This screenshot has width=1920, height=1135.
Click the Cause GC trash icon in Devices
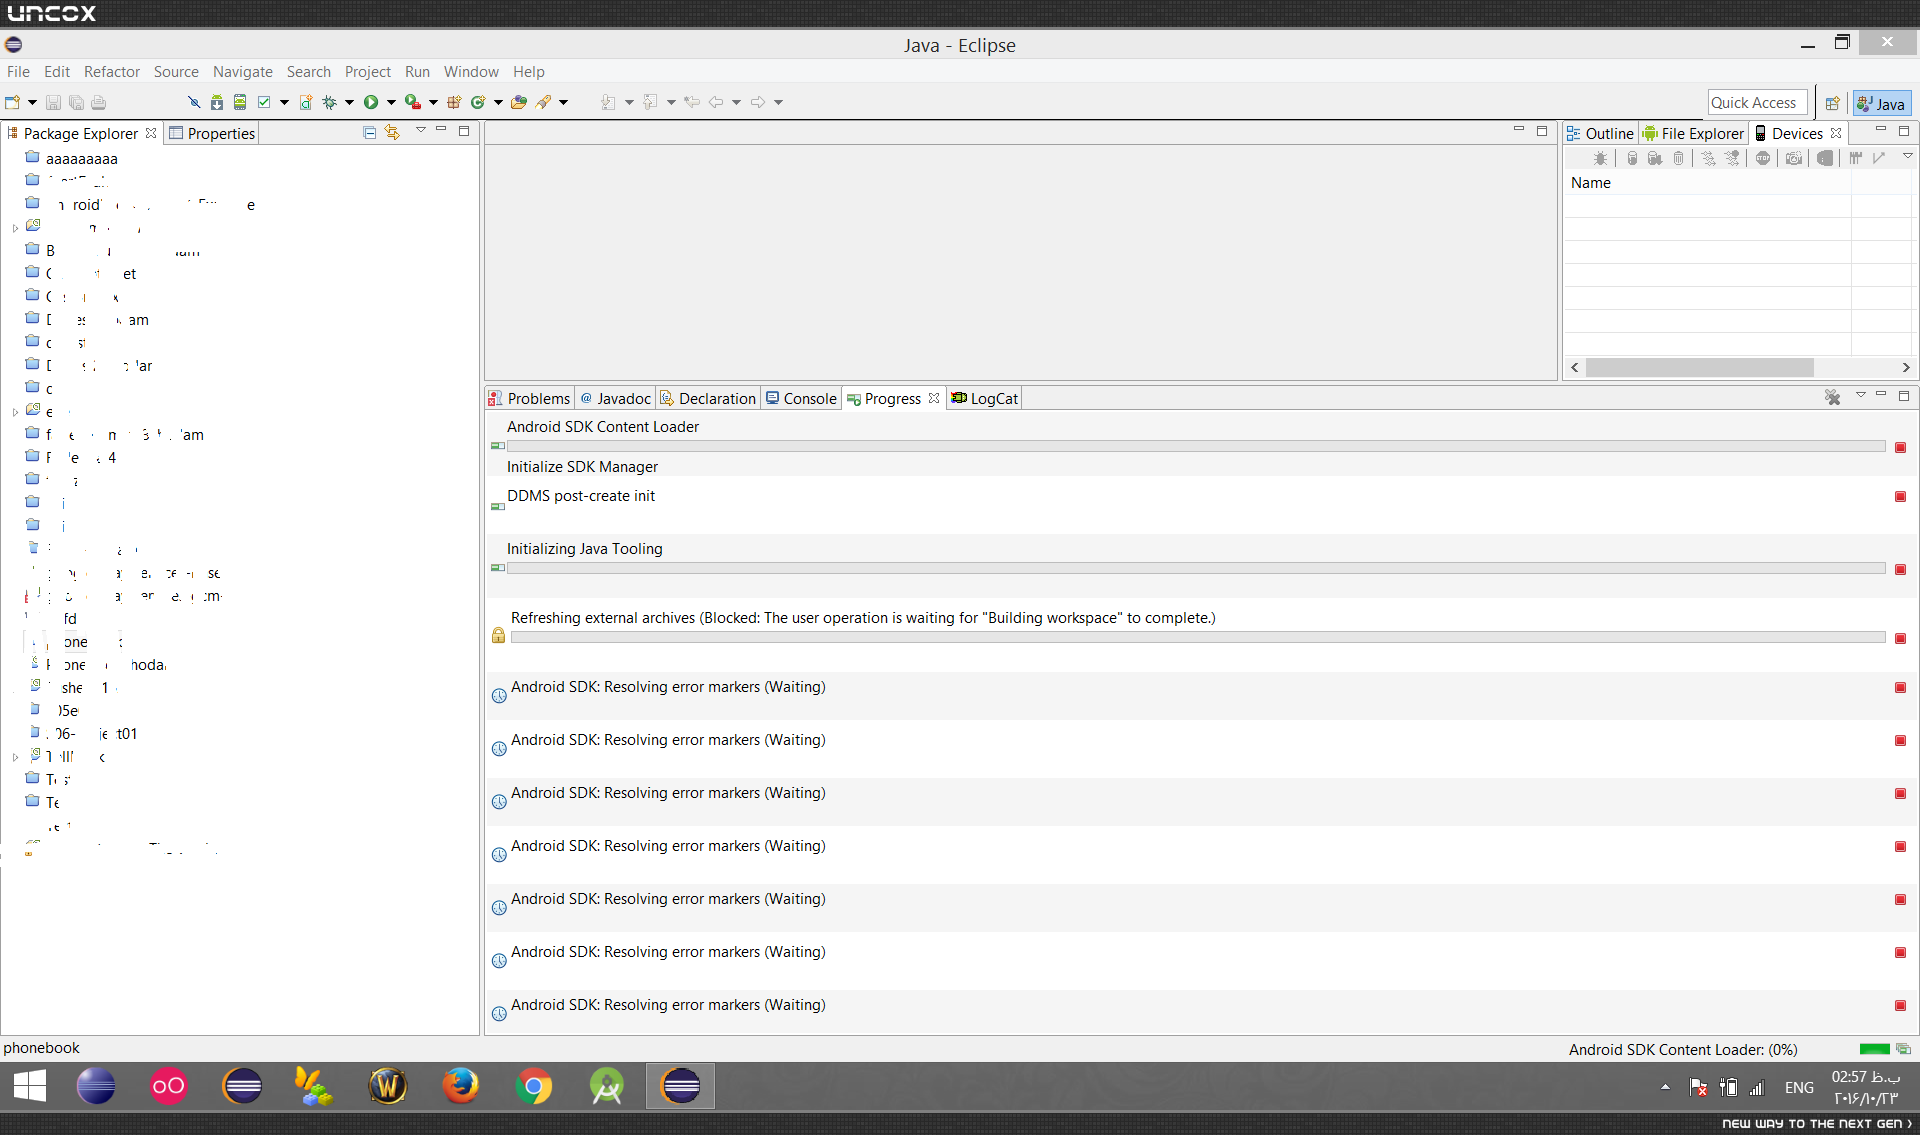coord(1678,158)
